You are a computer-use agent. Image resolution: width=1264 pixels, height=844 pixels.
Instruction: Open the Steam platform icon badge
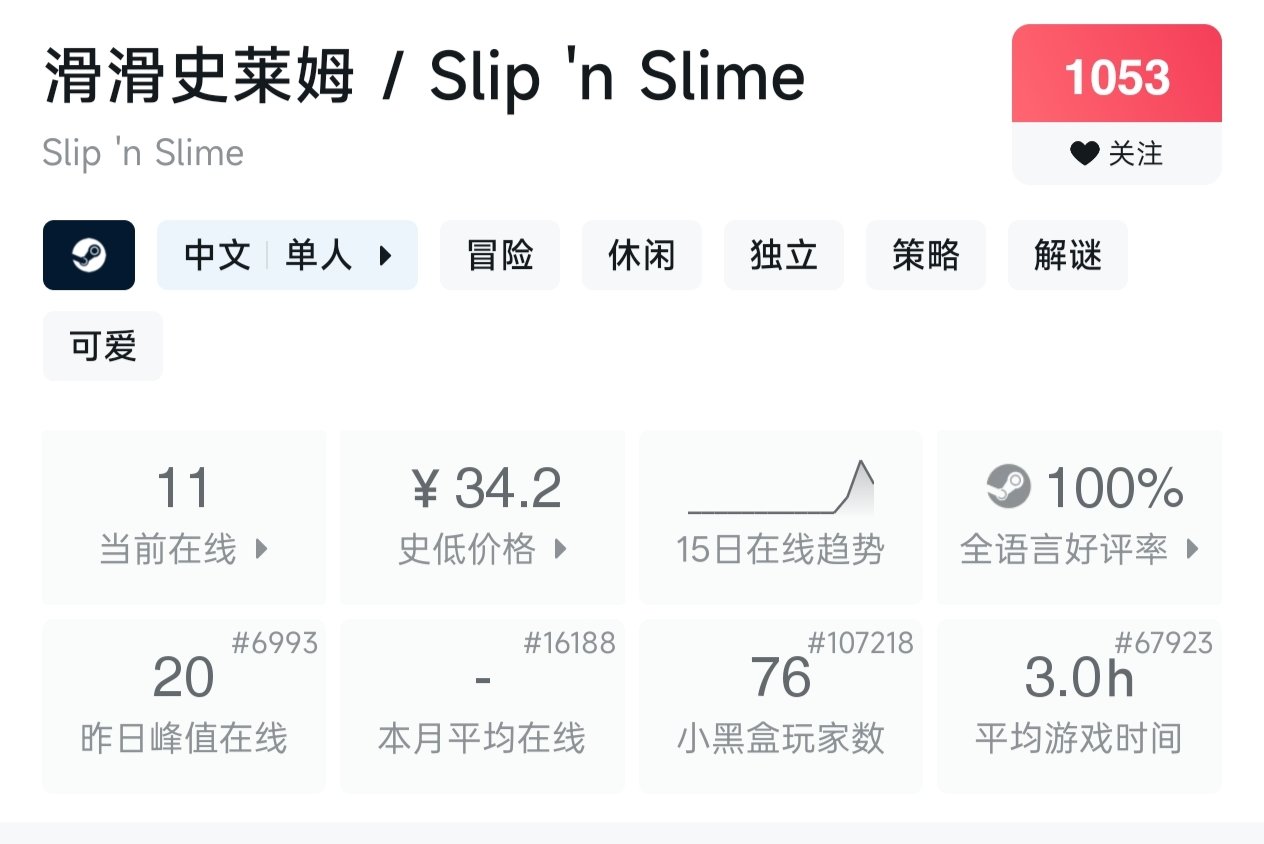(x=89, y=255)
